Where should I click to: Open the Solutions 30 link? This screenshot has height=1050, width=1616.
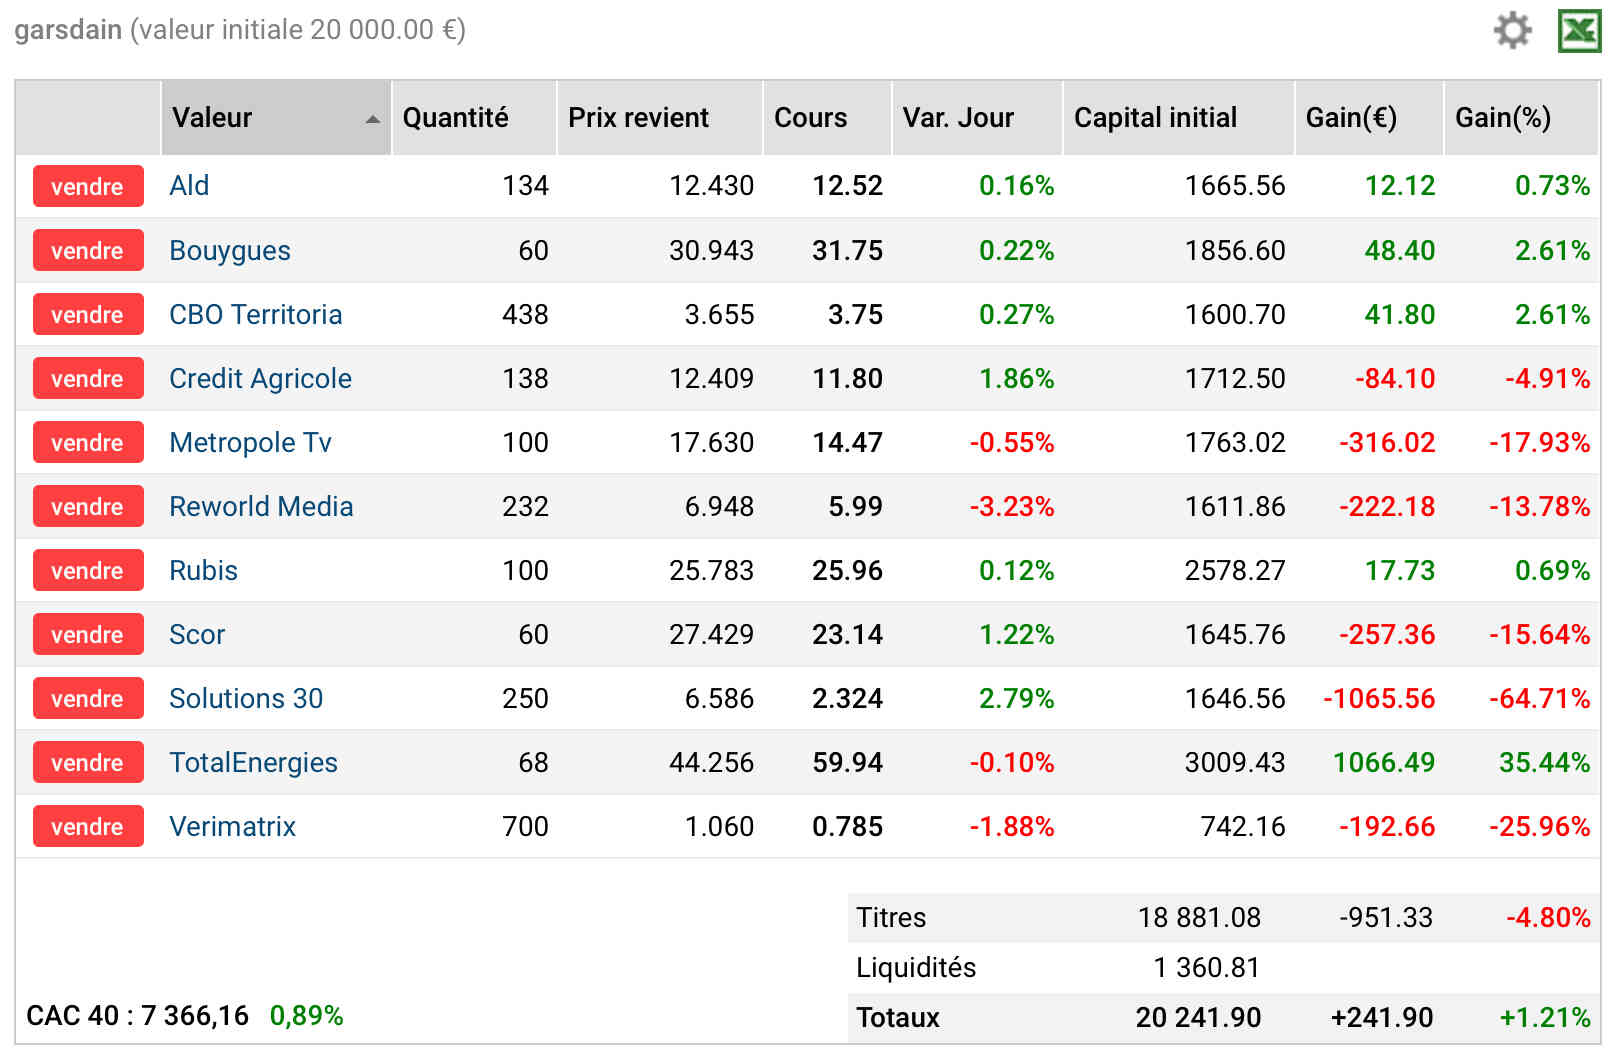(246, 698)
